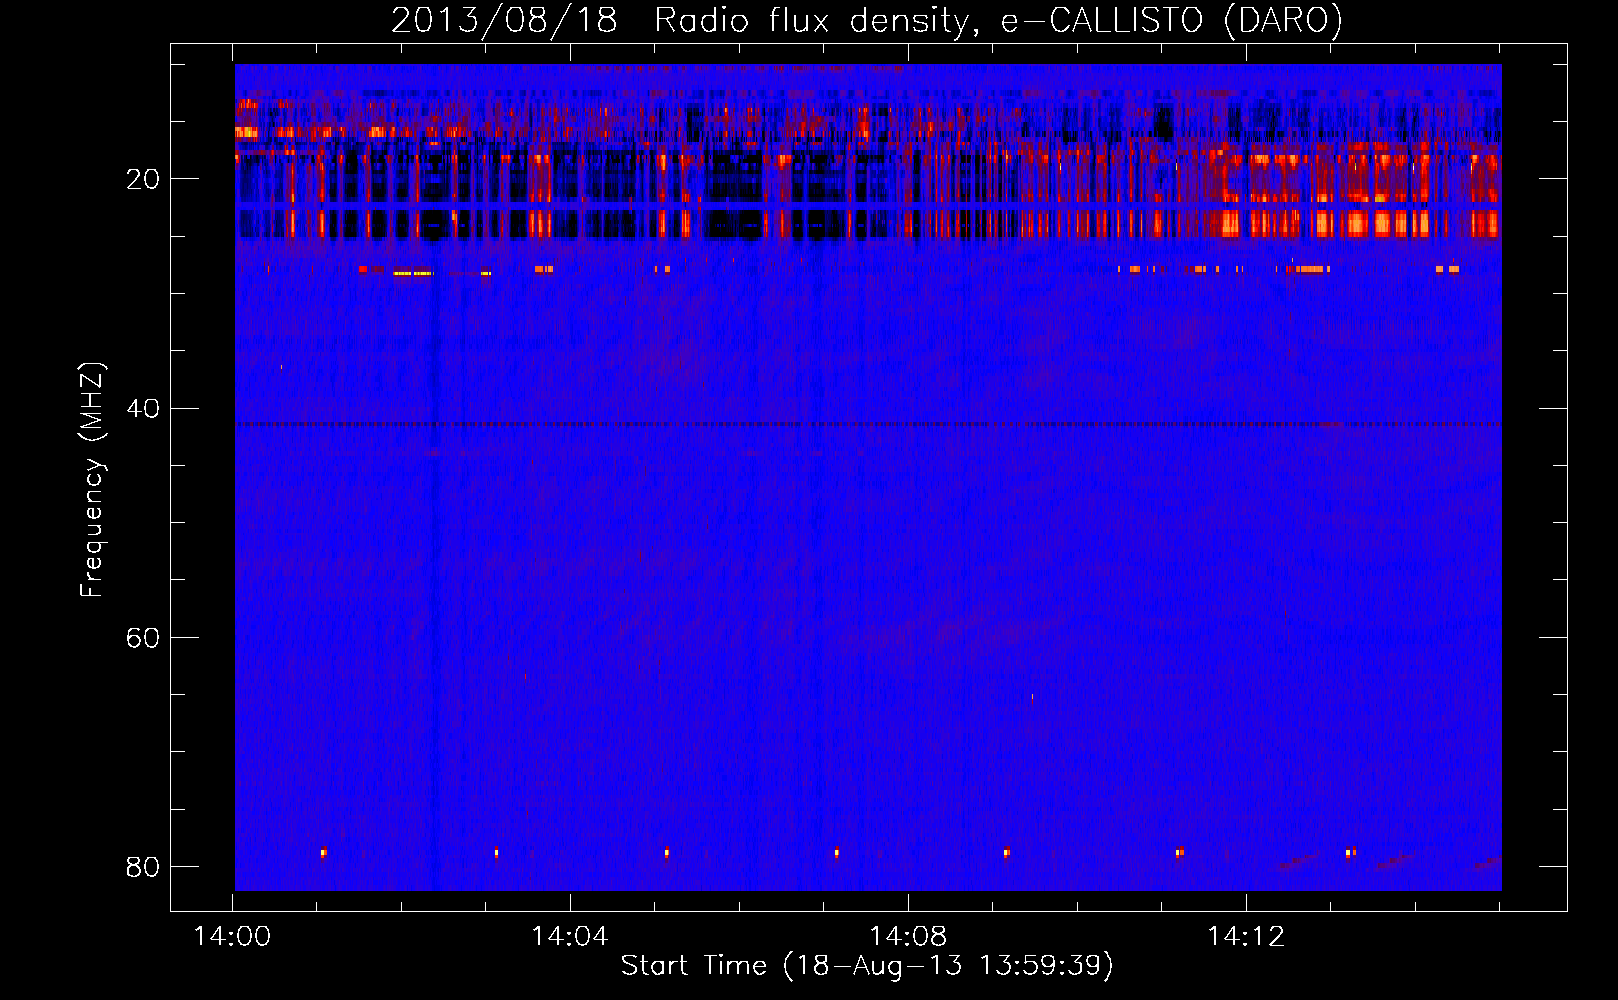
Task: Click the plot title "2013/08/18 Radio flux density, e-CALLISTO (DARO)"
Action: pyautogui.click(x=866, y=21)
